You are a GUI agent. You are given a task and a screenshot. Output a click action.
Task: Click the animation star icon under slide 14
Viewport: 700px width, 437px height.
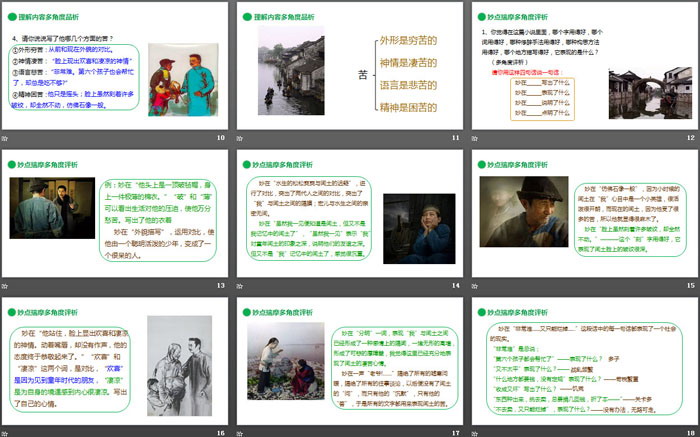point(241,285)
